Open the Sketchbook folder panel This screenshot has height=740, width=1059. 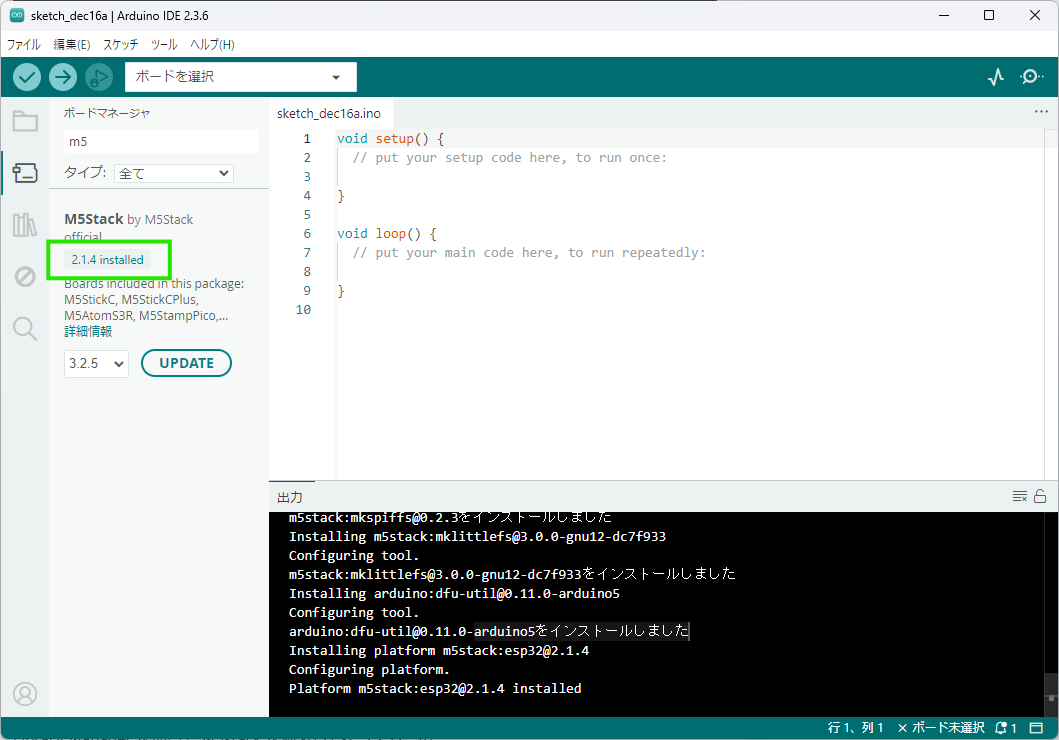tap(25, 122)
